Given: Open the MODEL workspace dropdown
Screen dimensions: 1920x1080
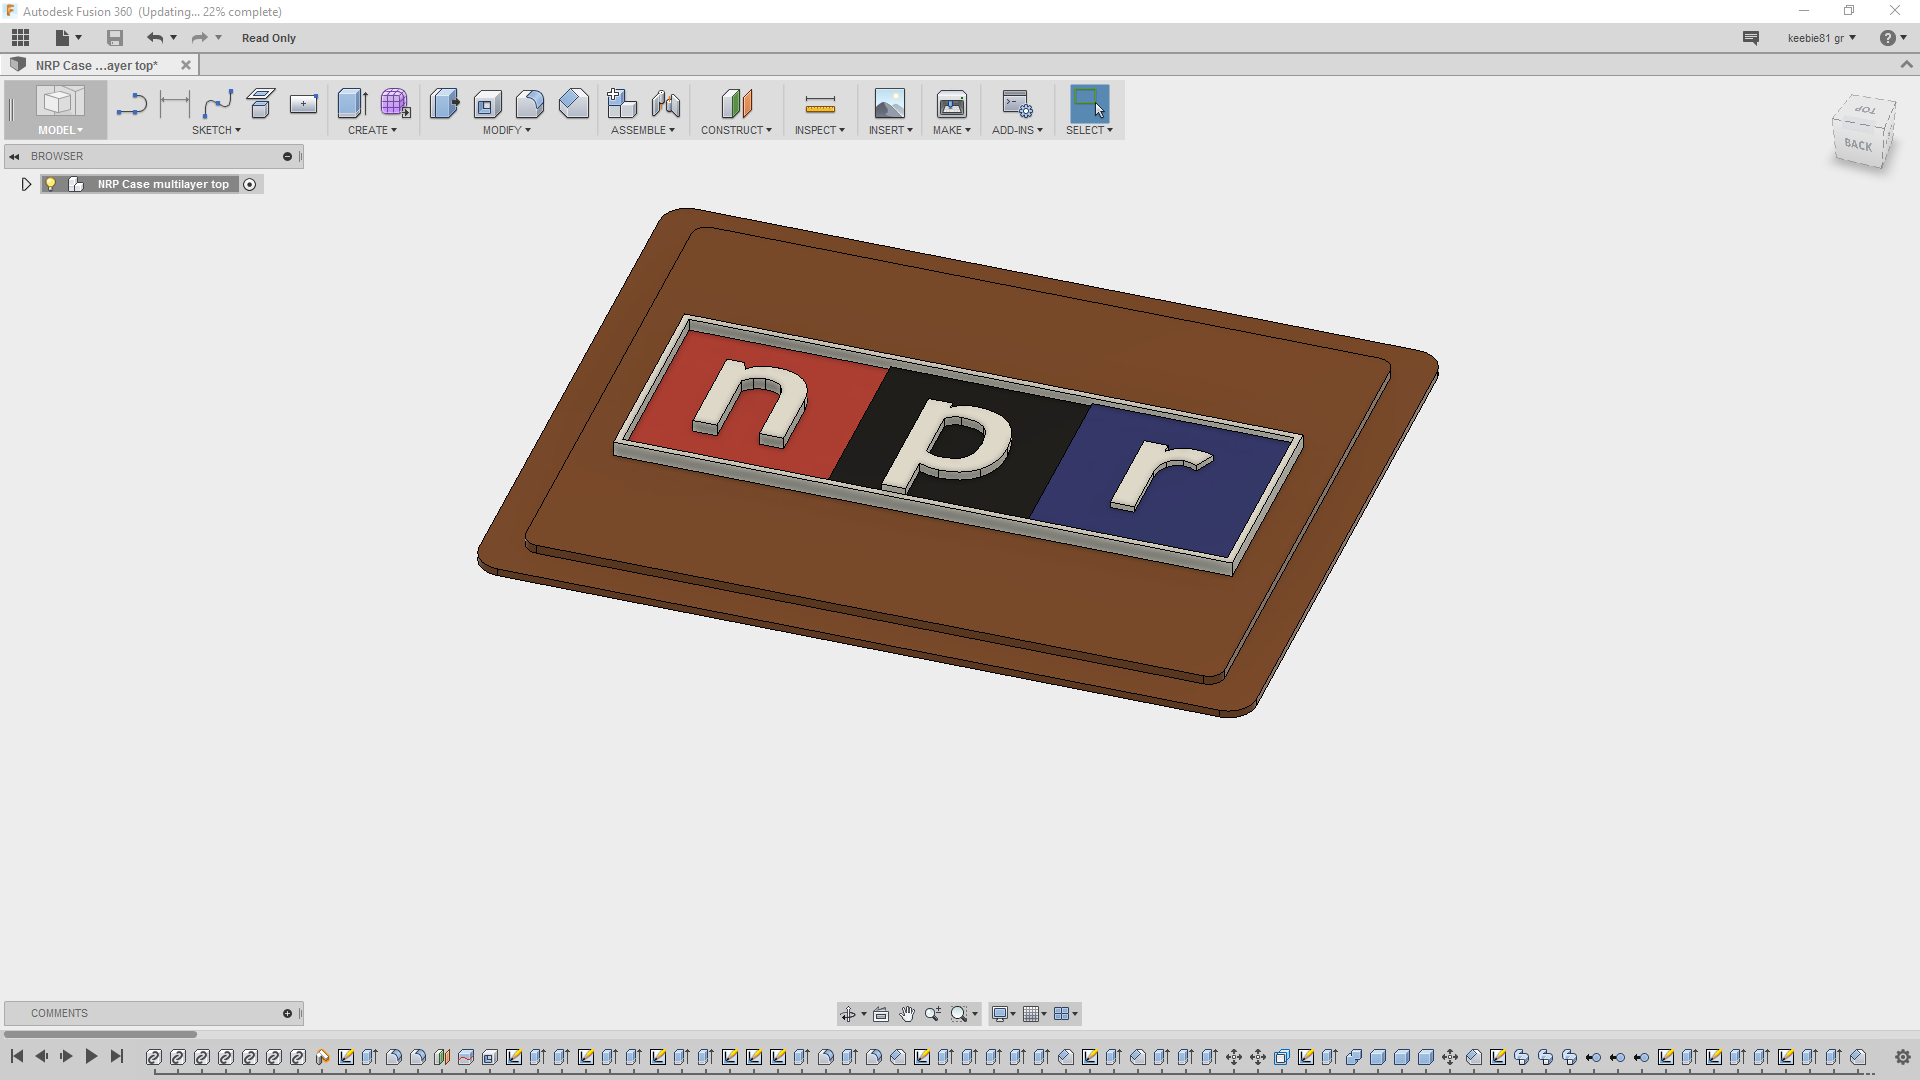Looking at the screenshot, I should 60,130.
